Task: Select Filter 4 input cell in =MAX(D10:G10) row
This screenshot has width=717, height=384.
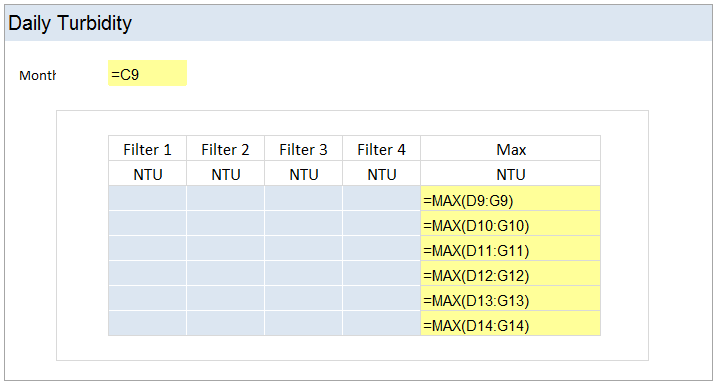Action: coord(381,223)
